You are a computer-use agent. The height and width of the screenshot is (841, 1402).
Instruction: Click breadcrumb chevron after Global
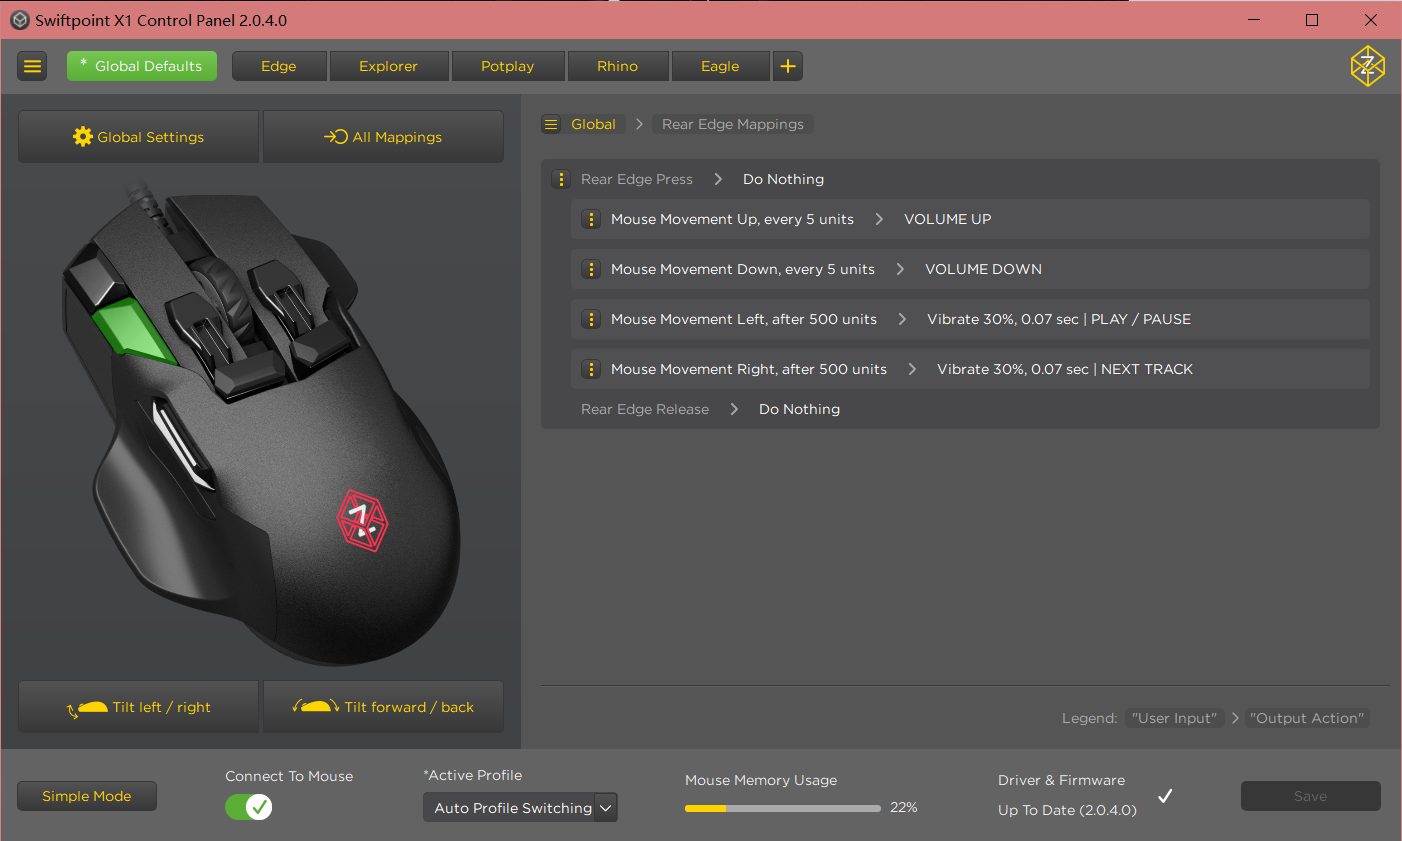tap(639, 124)
